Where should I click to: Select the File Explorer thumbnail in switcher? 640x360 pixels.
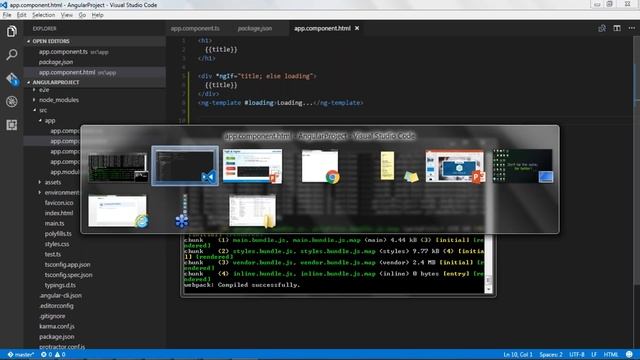(x=253, y=211)
